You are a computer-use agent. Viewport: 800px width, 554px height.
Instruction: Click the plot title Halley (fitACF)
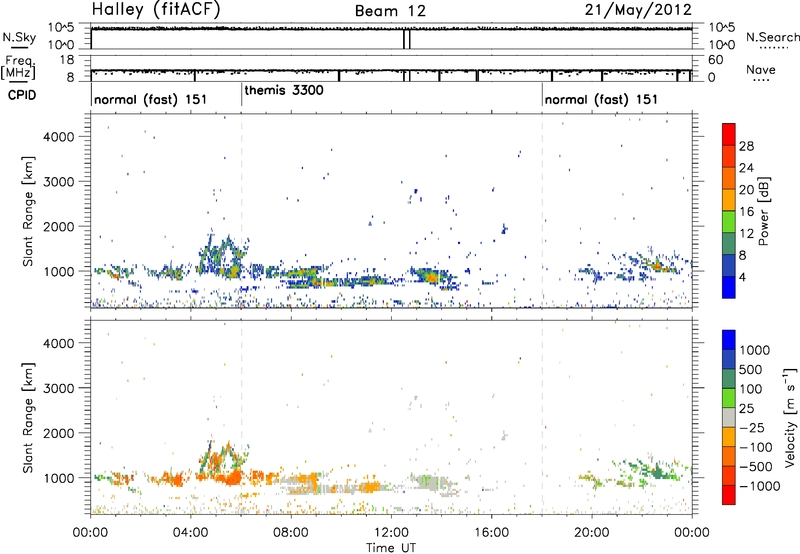[156, 10]
